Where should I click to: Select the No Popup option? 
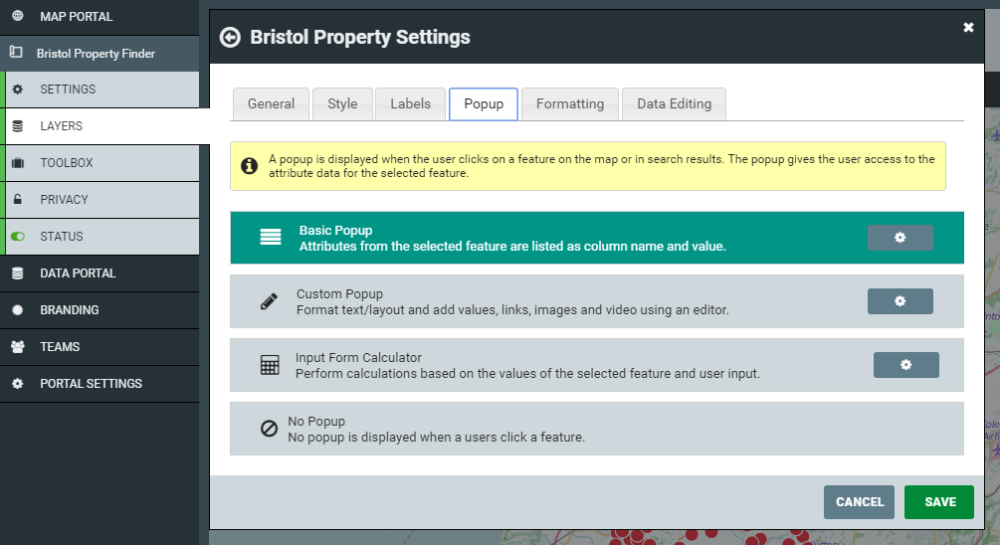596,428
